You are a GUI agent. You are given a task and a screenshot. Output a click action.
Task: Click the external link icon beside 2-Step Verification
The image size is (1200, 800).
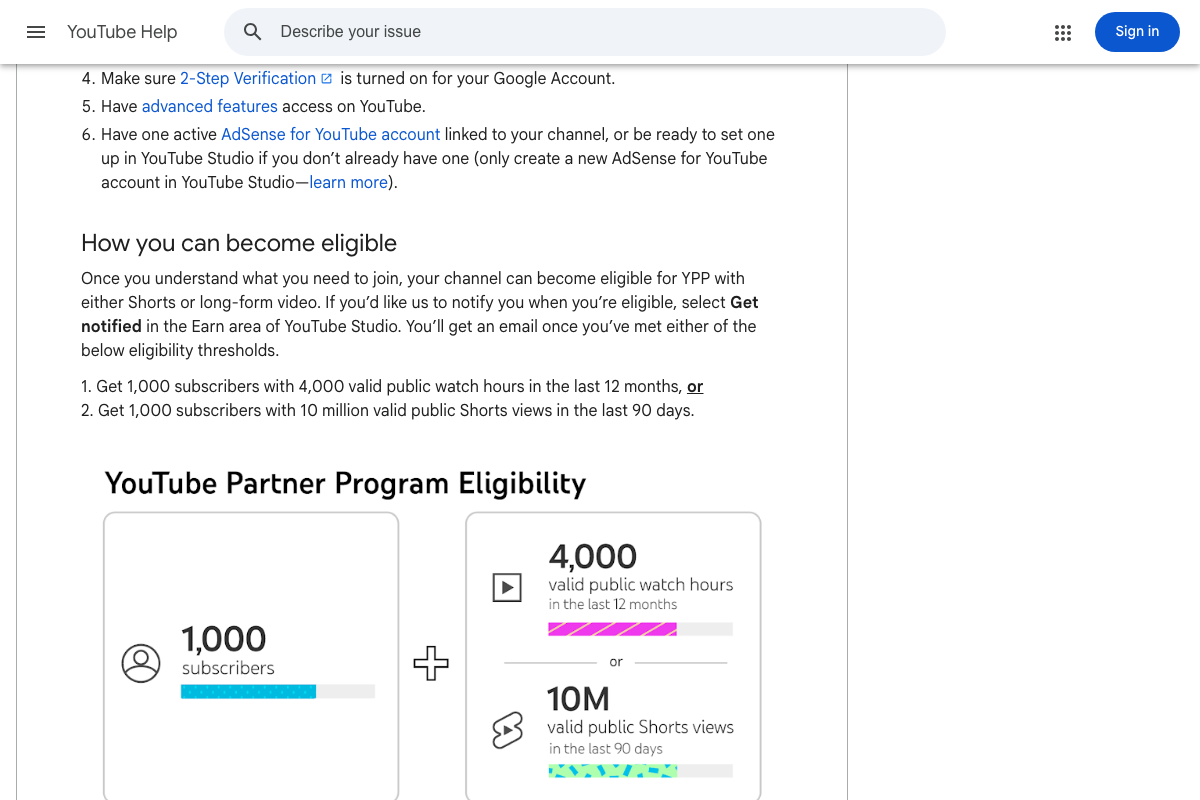[x=327, y=78]
